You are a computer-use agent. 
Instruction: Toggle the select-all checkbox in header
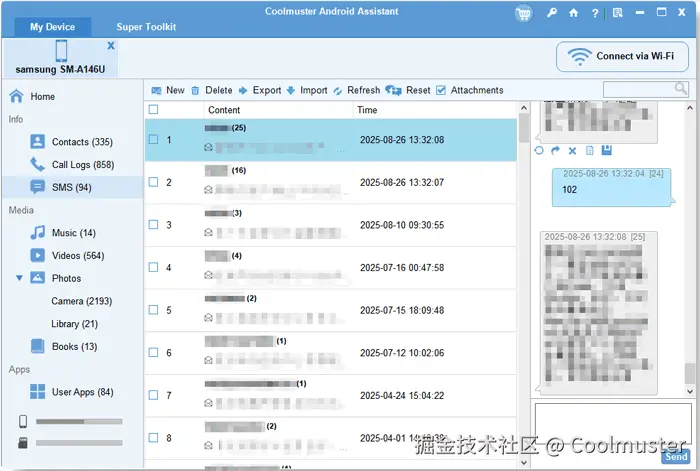pyautogui.click(x=153, y=109)
